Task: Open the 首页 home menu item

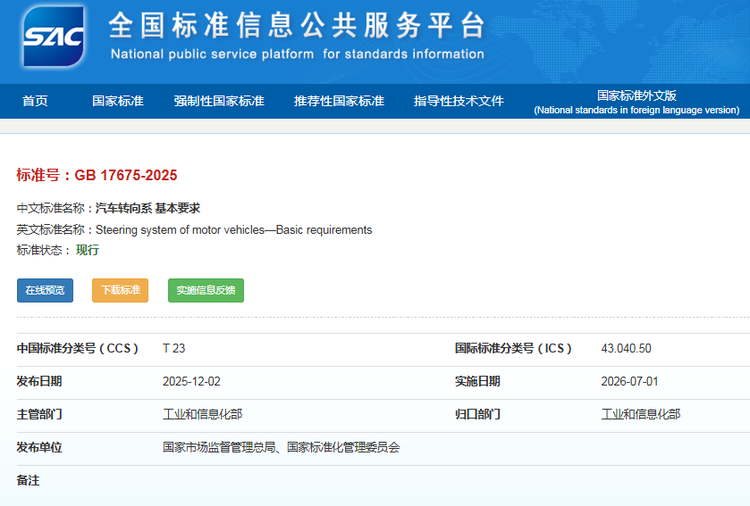Action: 35,101
